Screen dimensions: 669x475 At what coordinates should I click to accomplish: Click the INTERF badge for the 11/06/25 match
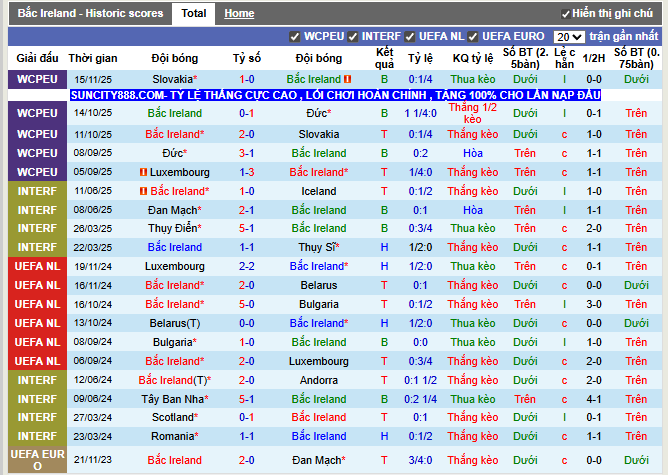click(37, 191)
